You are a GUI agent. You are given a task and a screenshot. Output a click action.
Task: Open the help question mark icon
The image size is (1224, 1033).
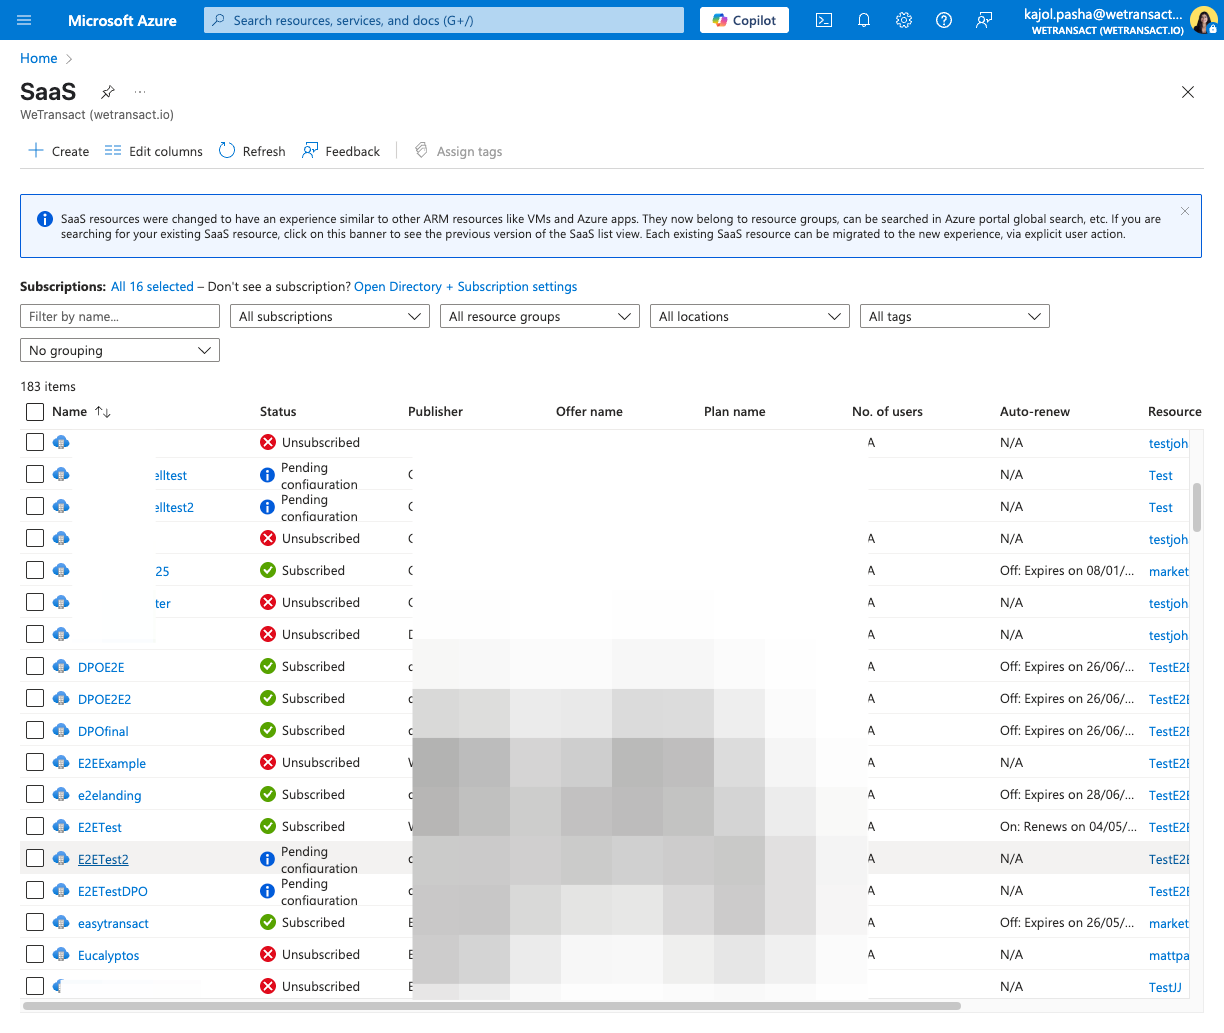(944, 20)
